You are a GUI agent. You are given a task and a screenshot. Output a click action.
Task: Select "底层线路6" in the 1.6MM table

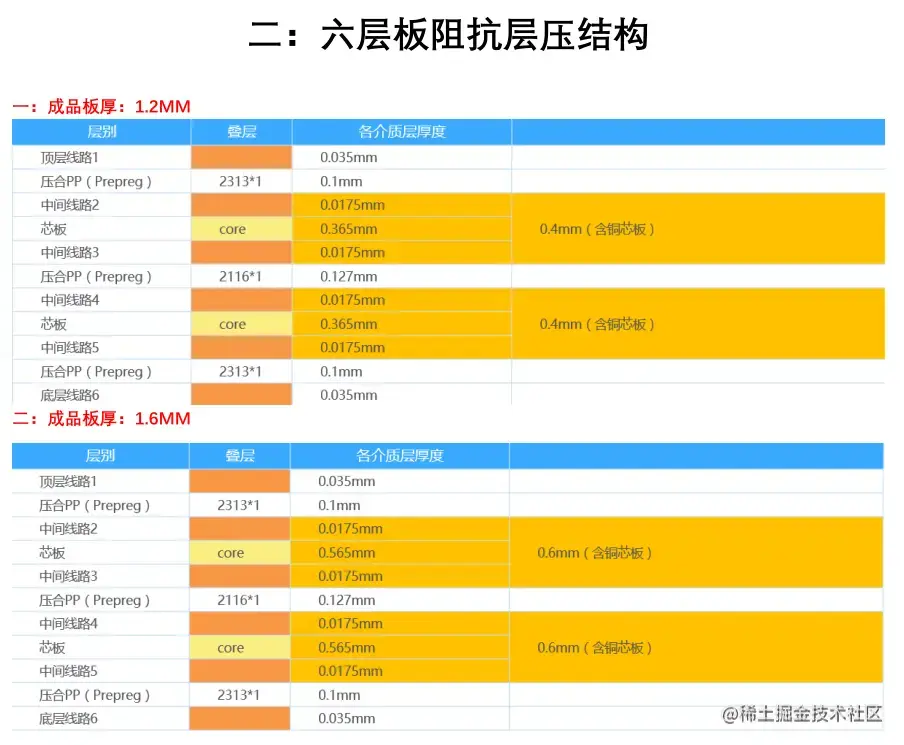click(67, 718)
